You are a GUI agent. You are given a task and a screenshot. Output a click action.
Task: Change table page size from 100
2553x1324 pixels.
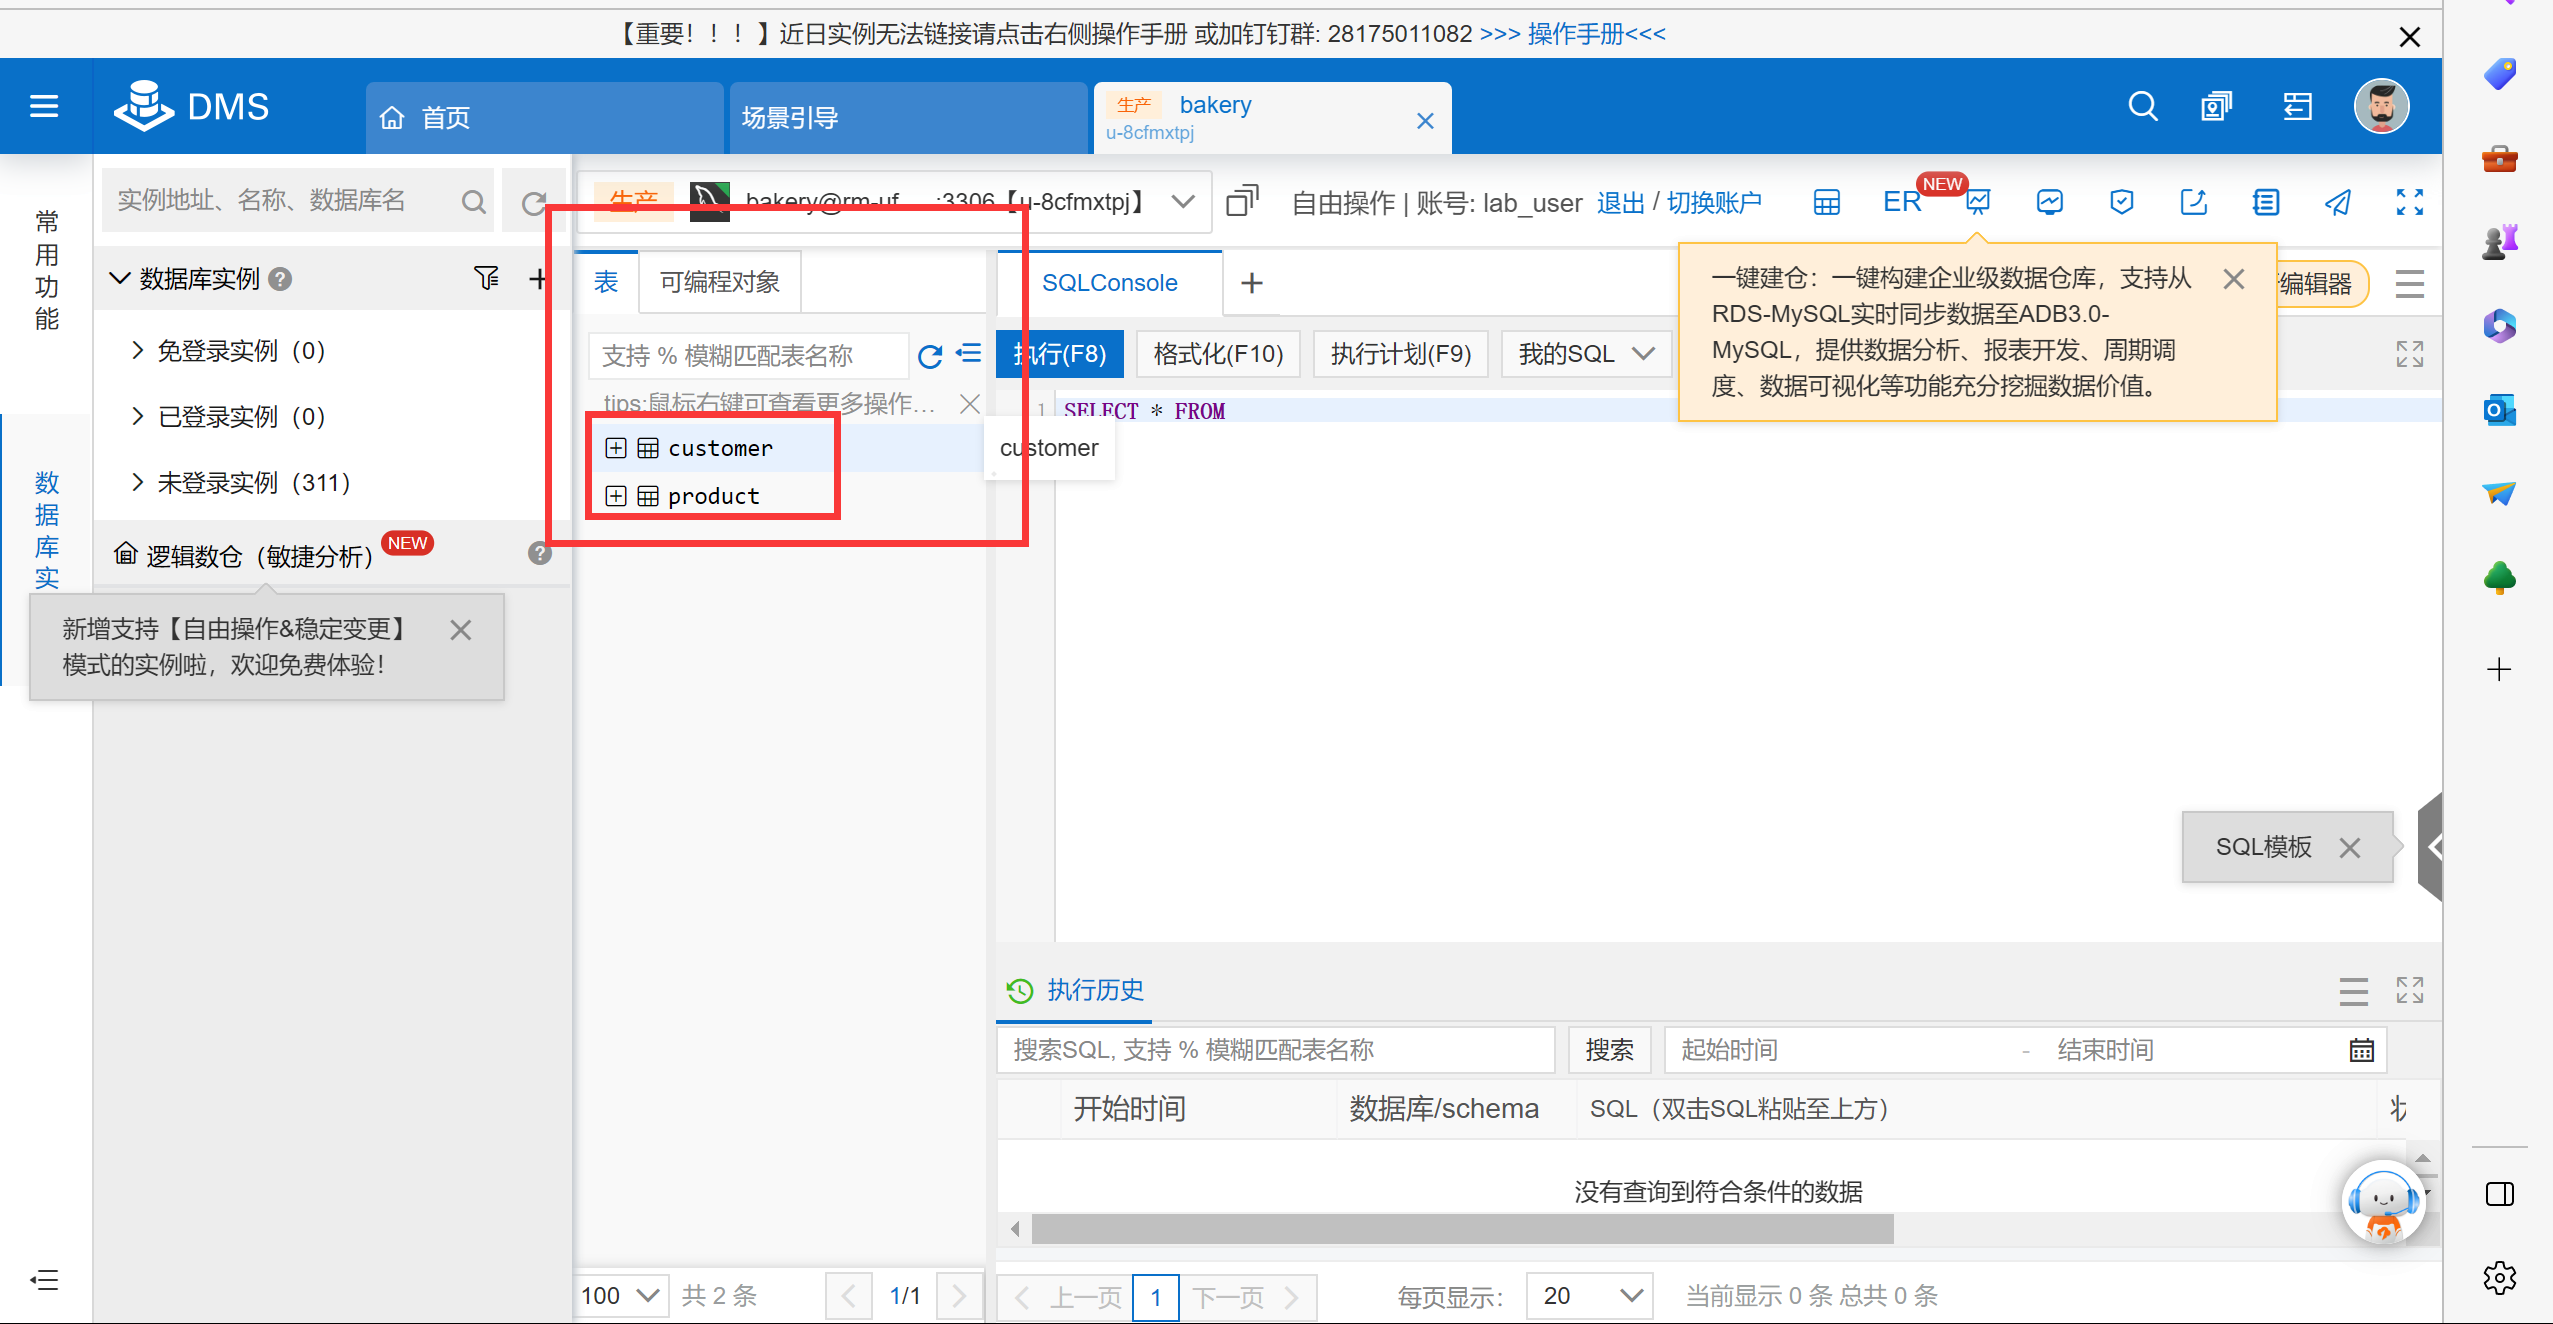[620, 1295]
